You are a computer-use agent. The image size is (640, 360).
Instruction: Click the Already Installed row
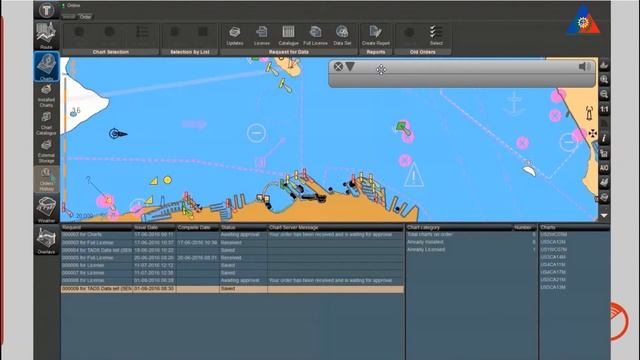point(471,242)
